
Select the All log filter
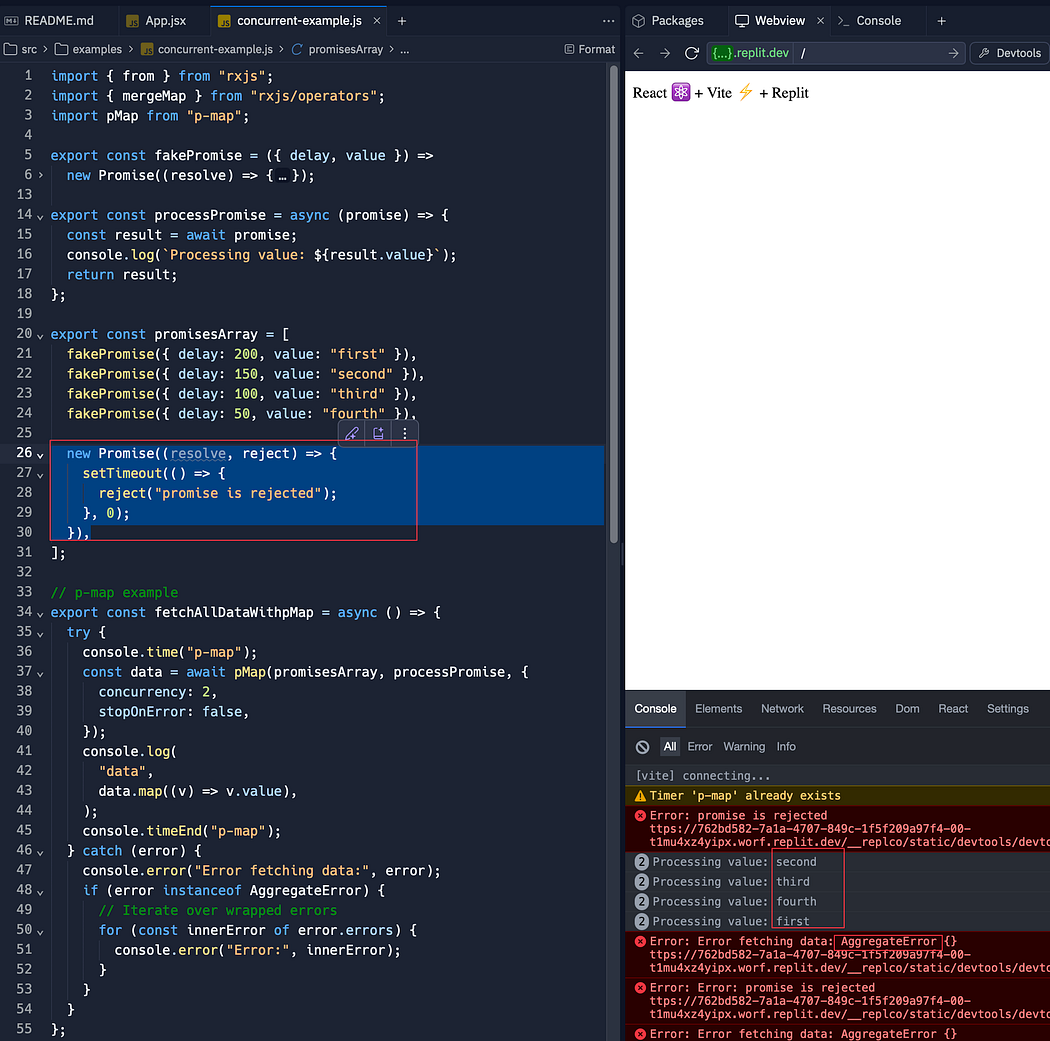(670, 746)
